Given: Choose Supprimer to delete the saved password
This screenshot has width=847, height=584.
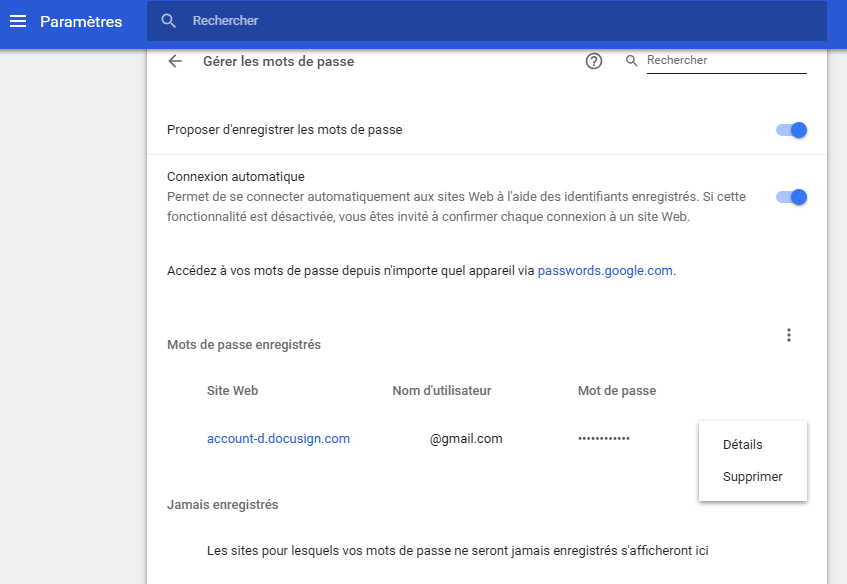Looking at the screenshot, I should click(752, 477).
